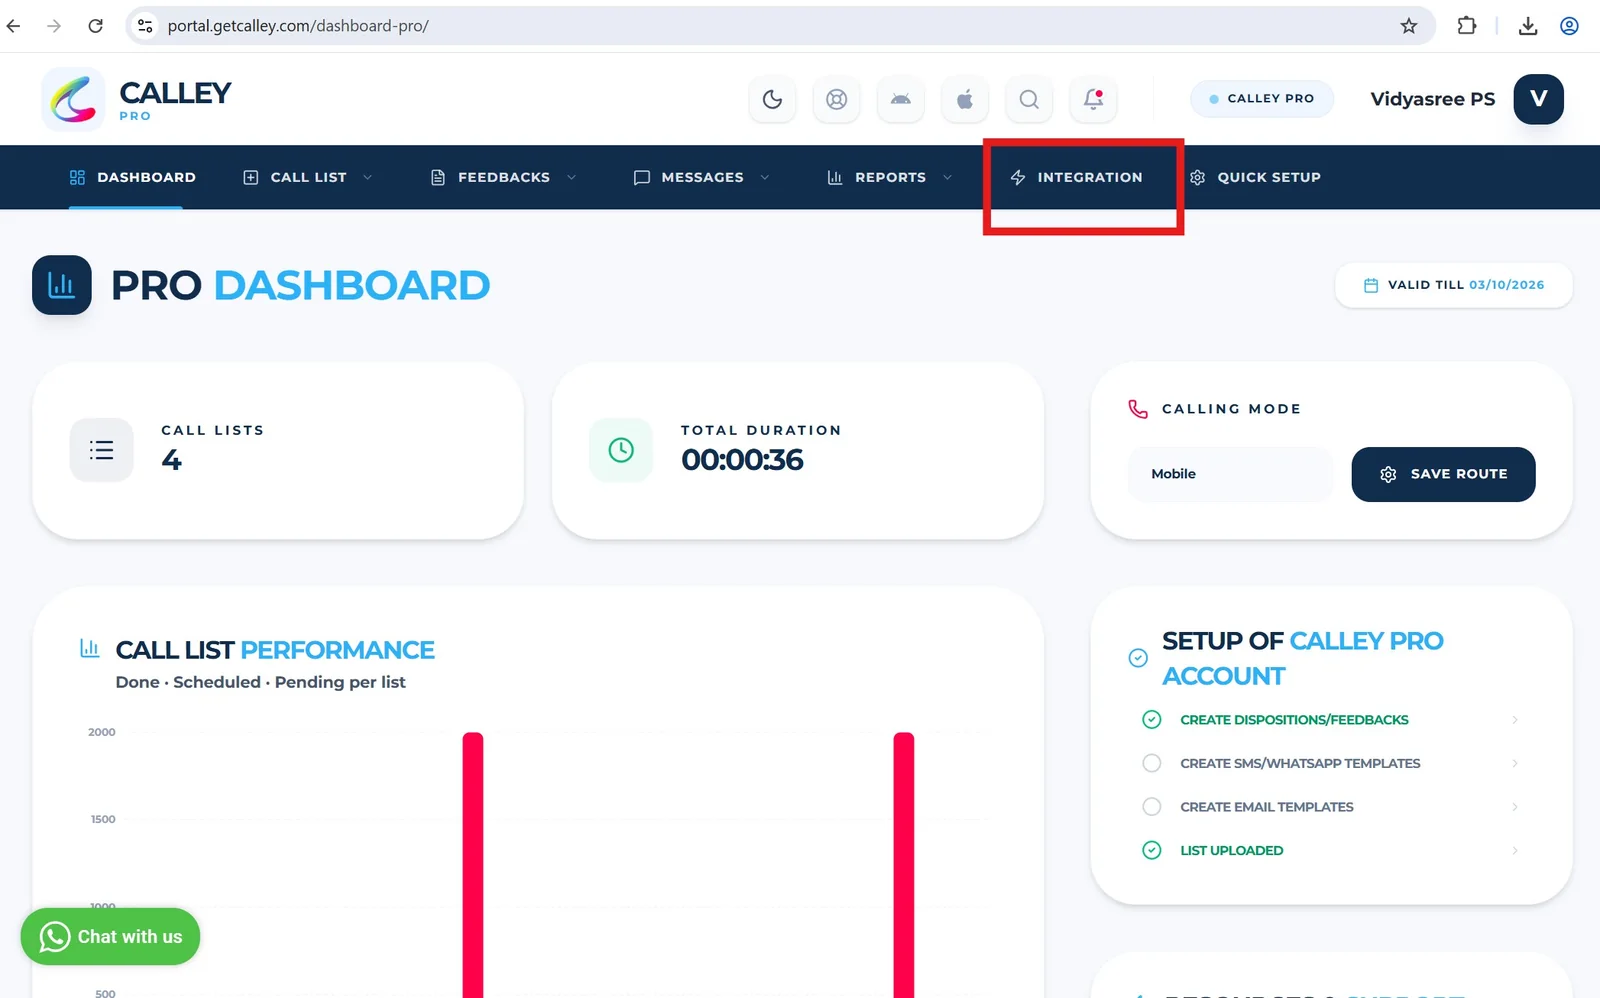Click the Save Route button
Image resolution: width=1600 pixels, height=998 pixels.
[1443, 474]
